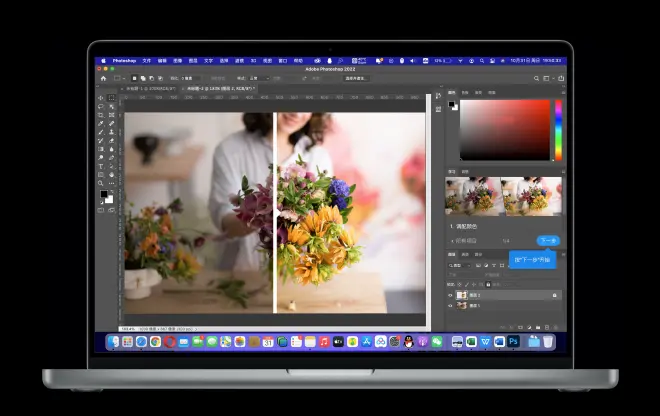The image size is (660, 416).
Task: Click the 选择并遮住 button in options bar
Action: [356, 78]
